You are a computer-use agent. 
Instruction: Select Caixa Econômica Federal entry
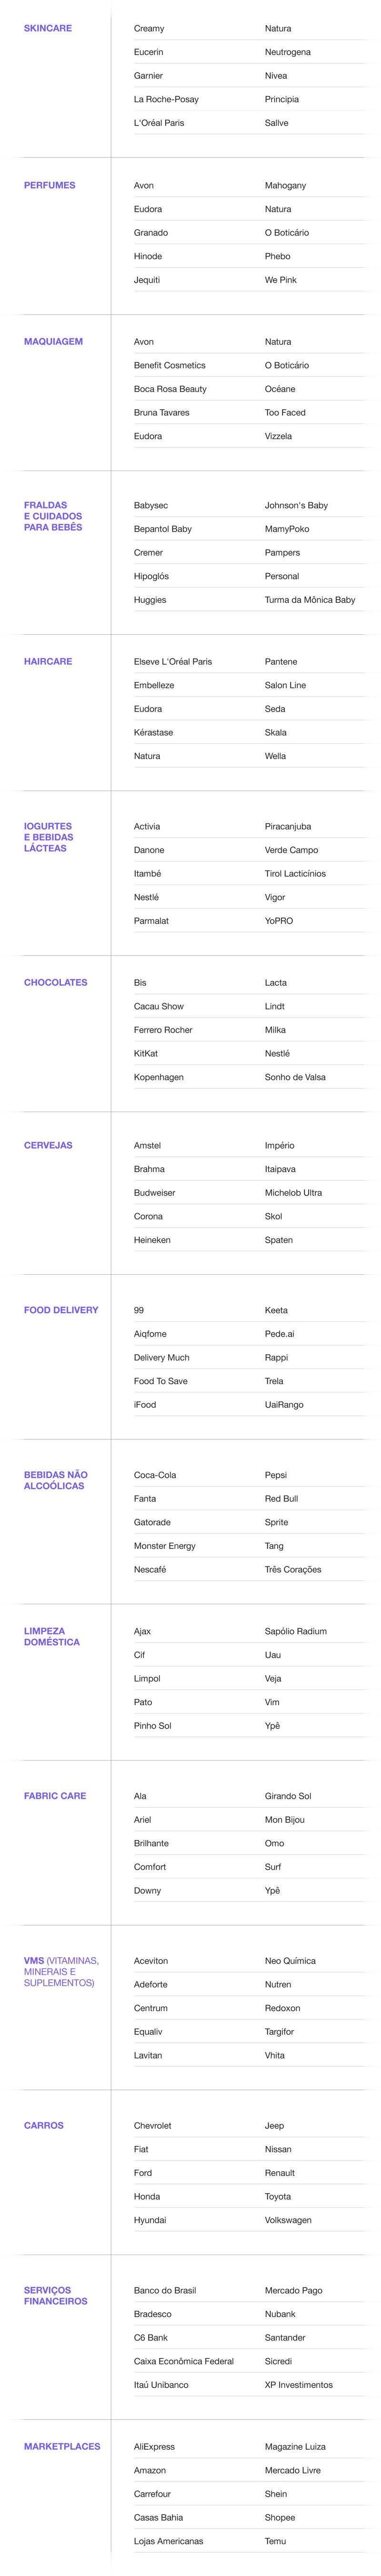point(184,2361)
